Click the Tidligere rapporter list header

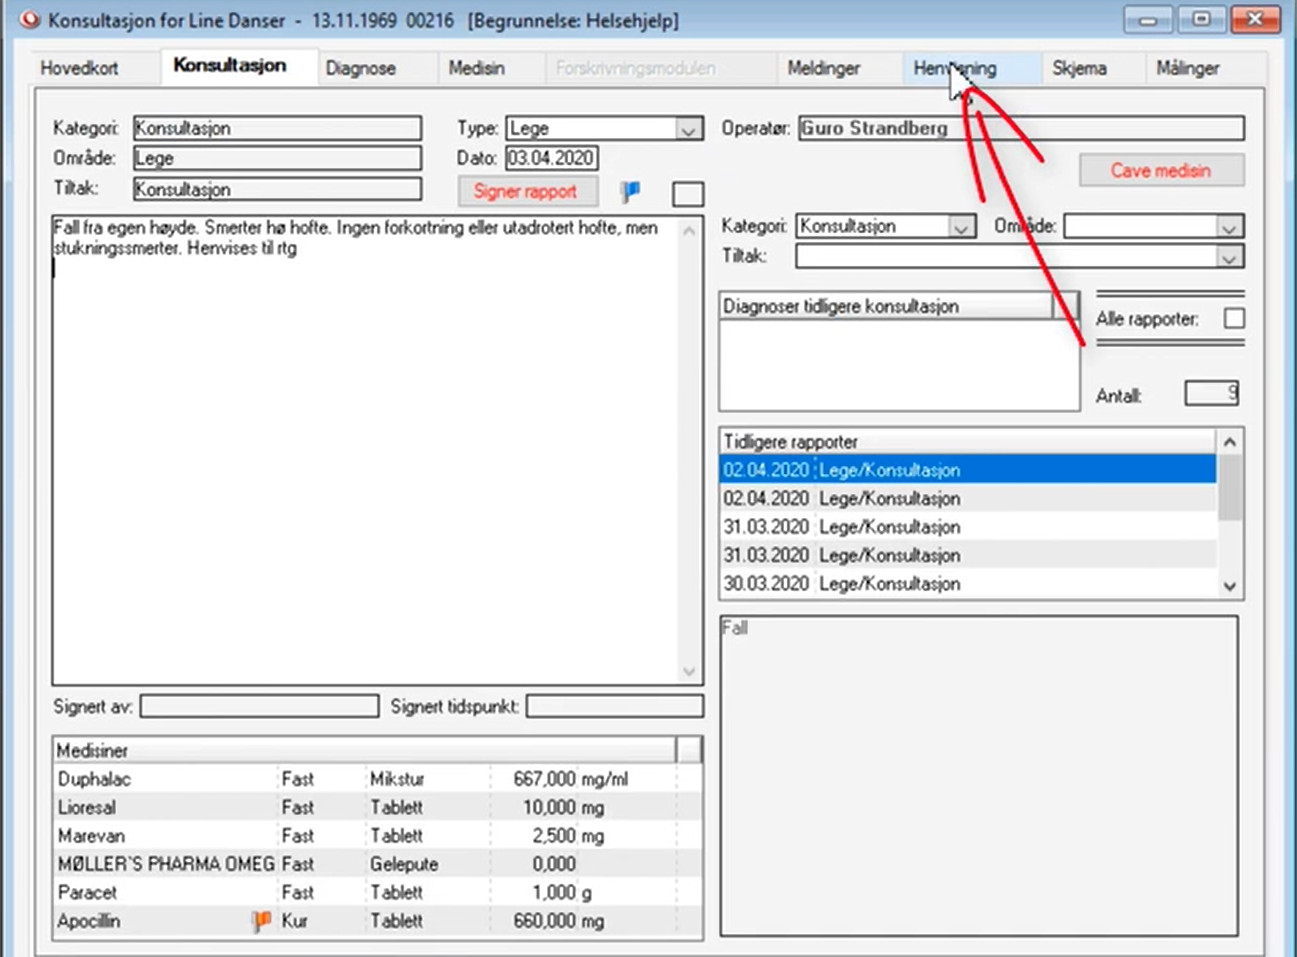pos(968,442)
